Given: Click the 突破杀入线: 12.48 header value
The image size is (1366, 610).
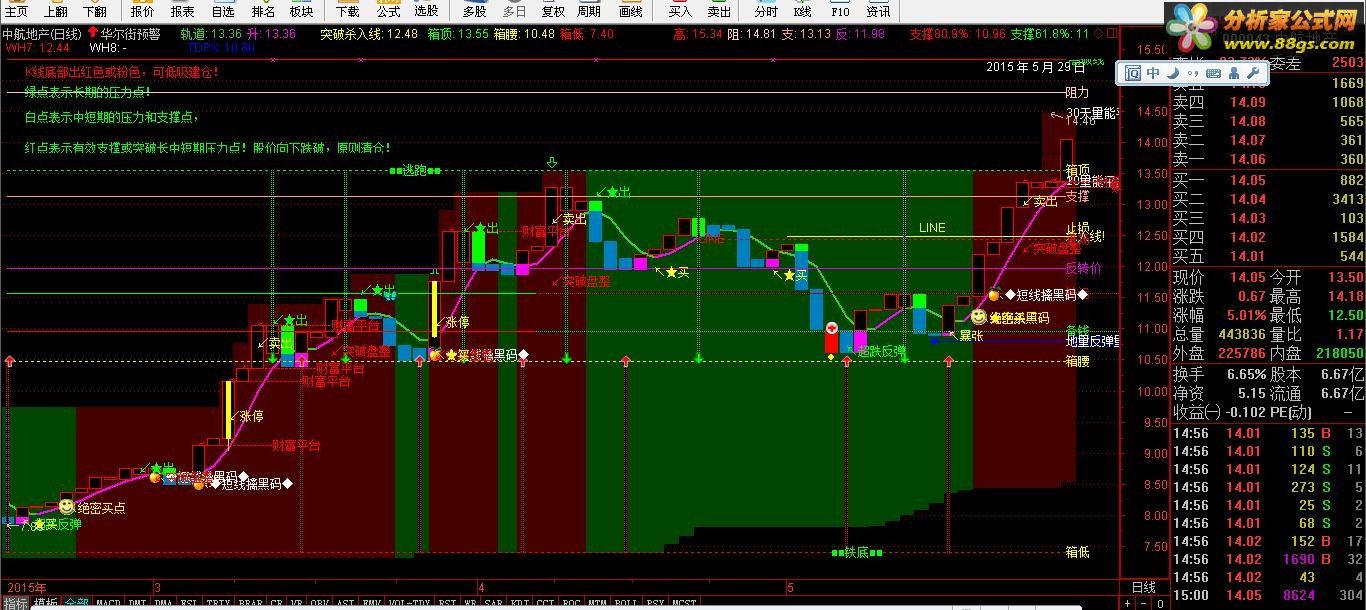Looking at the screenshot, I should click(x=369, y=33).
